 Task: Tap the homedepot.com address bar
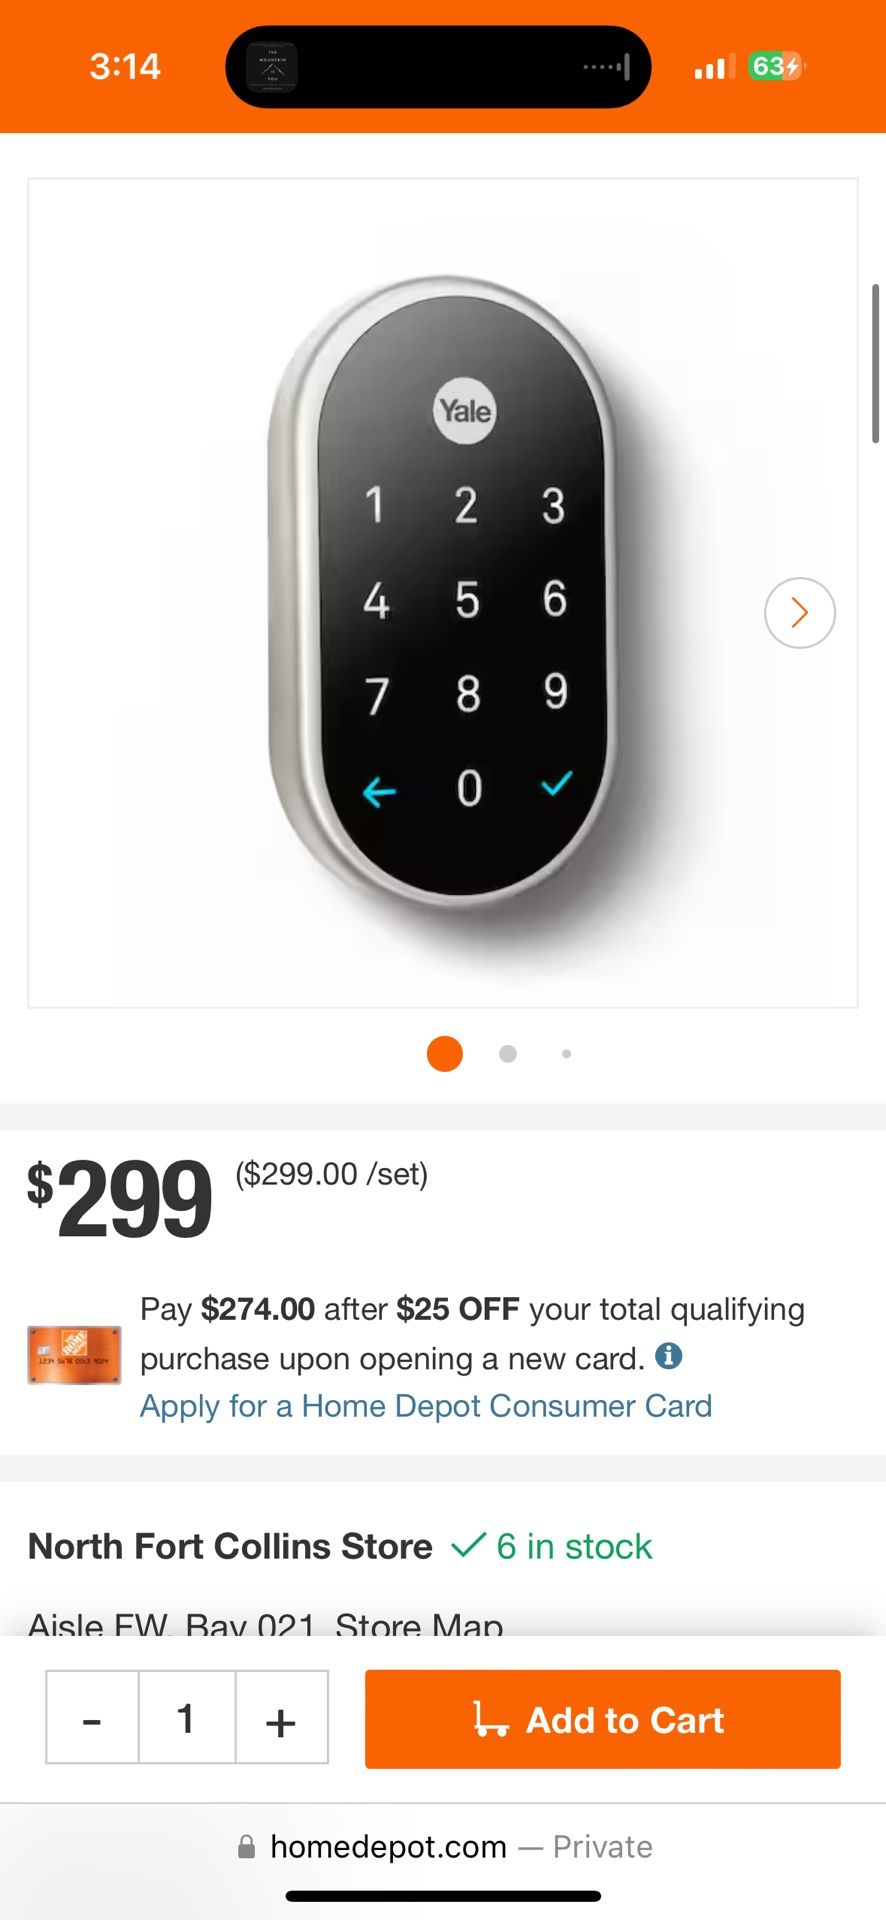443,1847
